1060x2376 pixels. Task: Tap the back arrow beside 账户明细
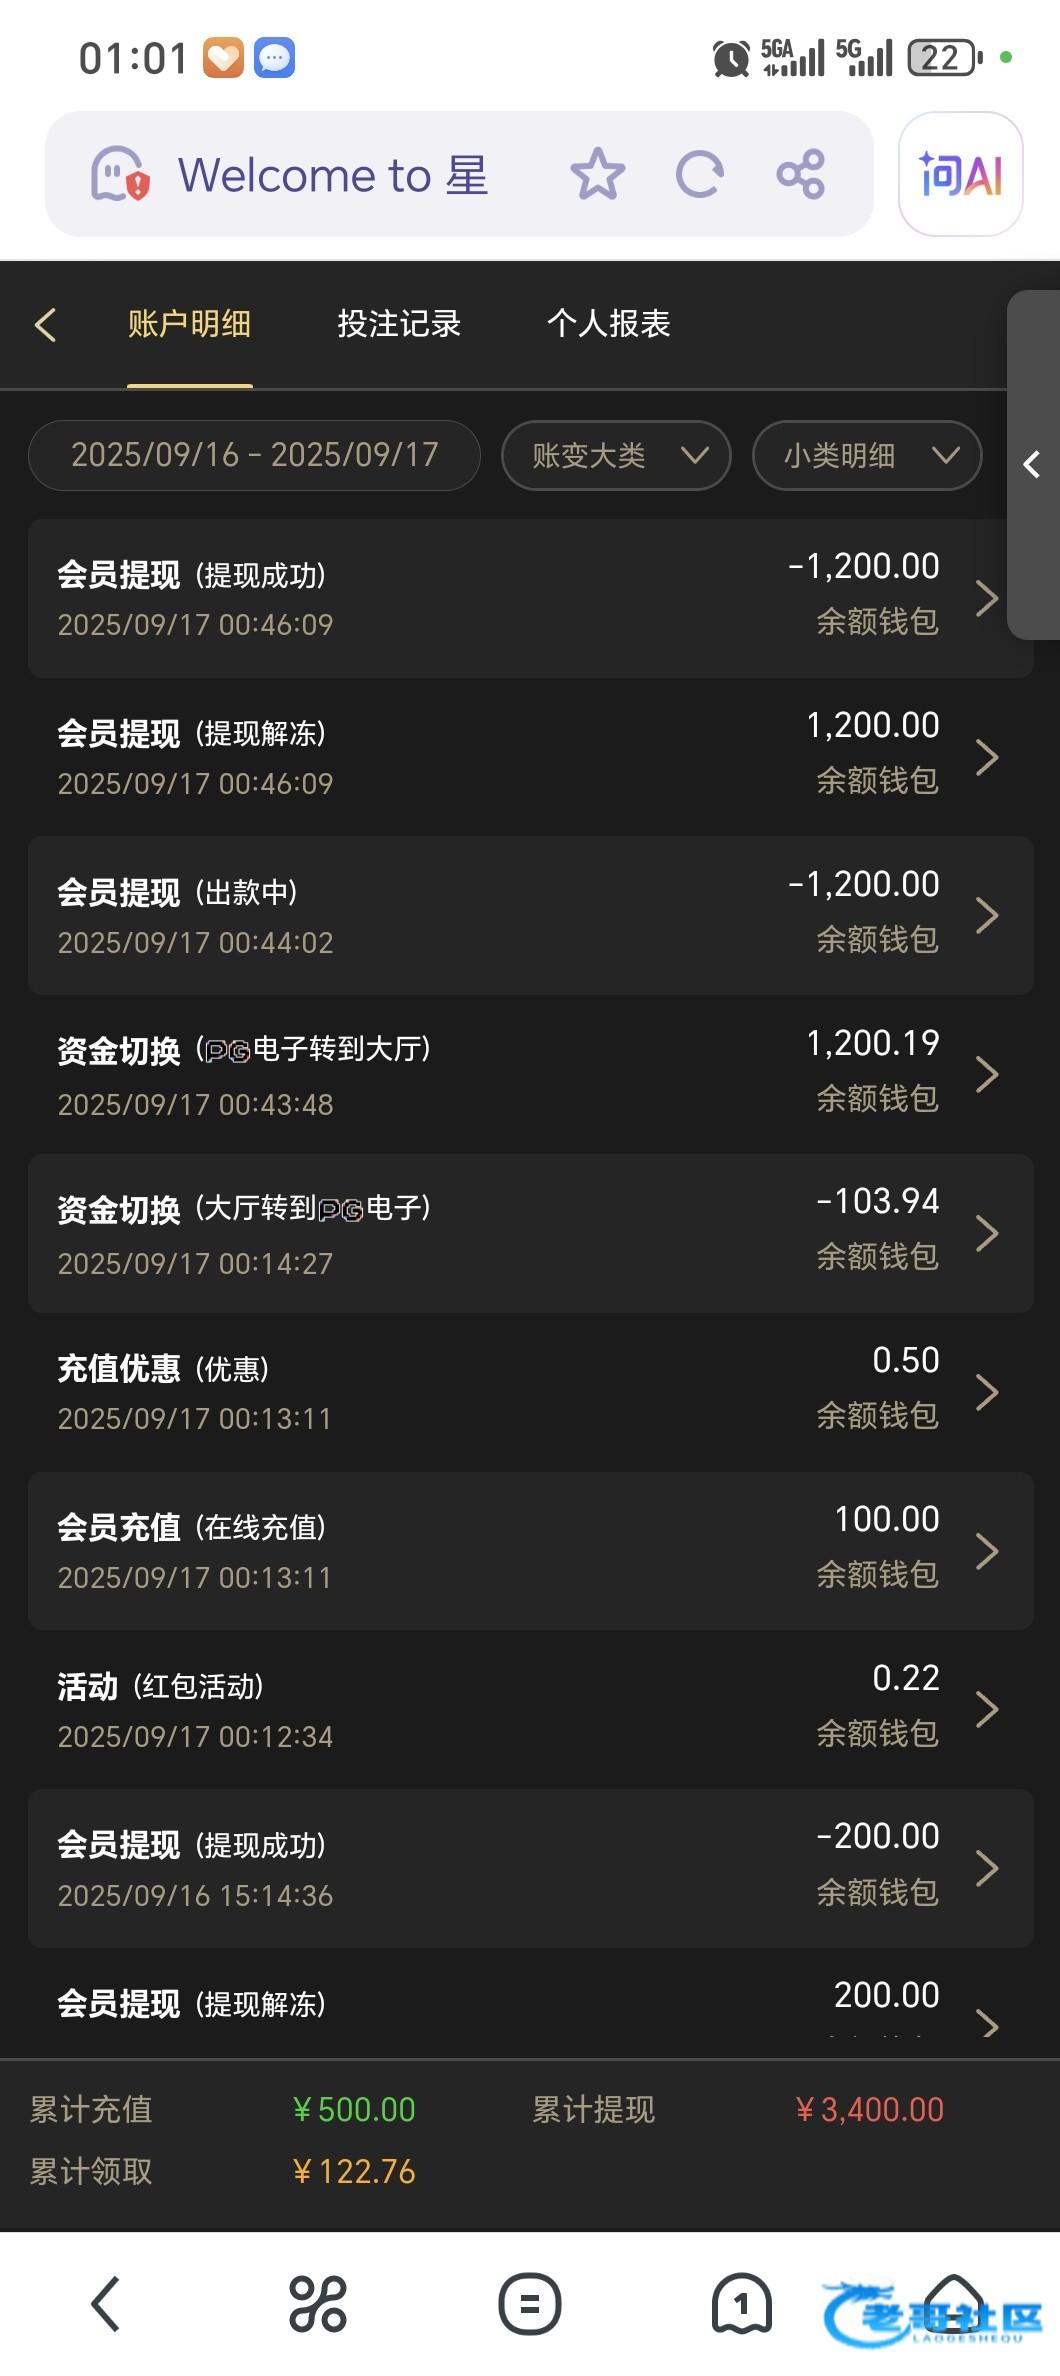pyautogui.click(x=45, y=324)
